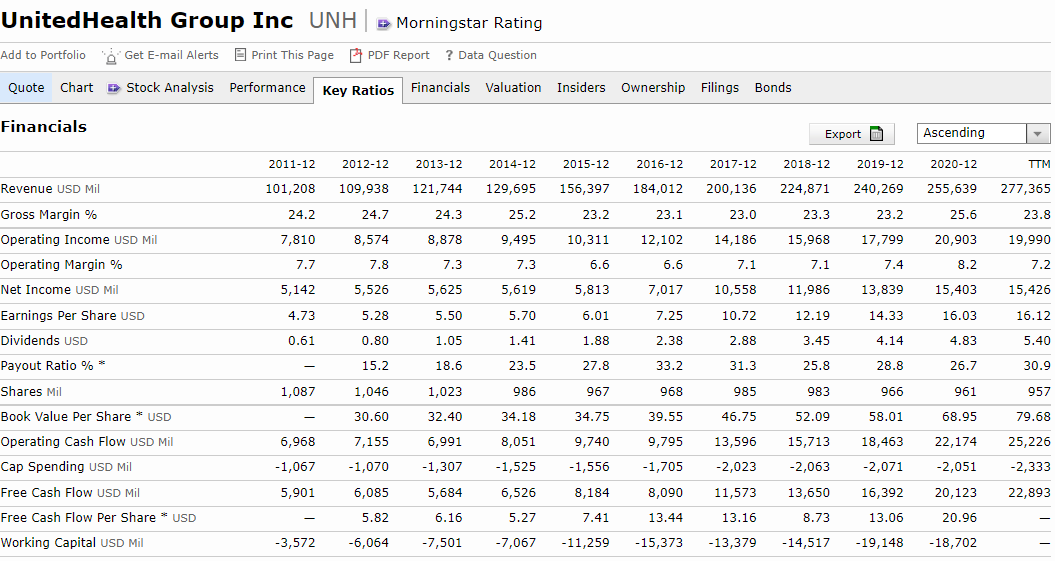
Task: Open the Financials tab
Action: [440, 87]
